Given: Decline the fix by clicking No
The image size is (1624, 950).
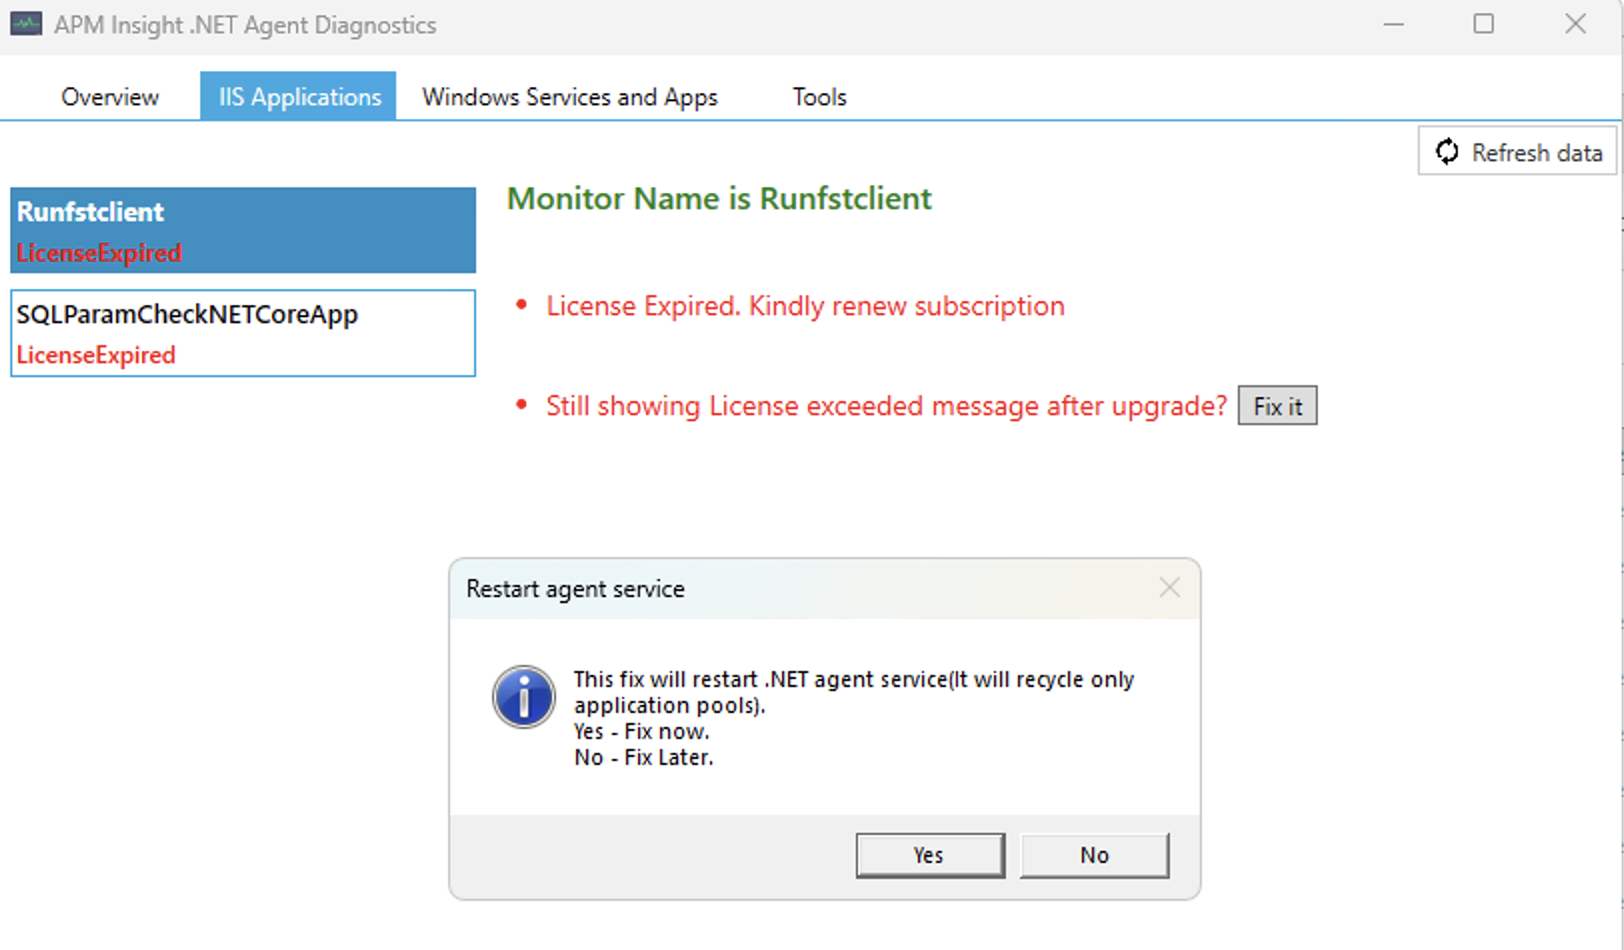Looking at the screenshot, I should [x=1094, y=855].
